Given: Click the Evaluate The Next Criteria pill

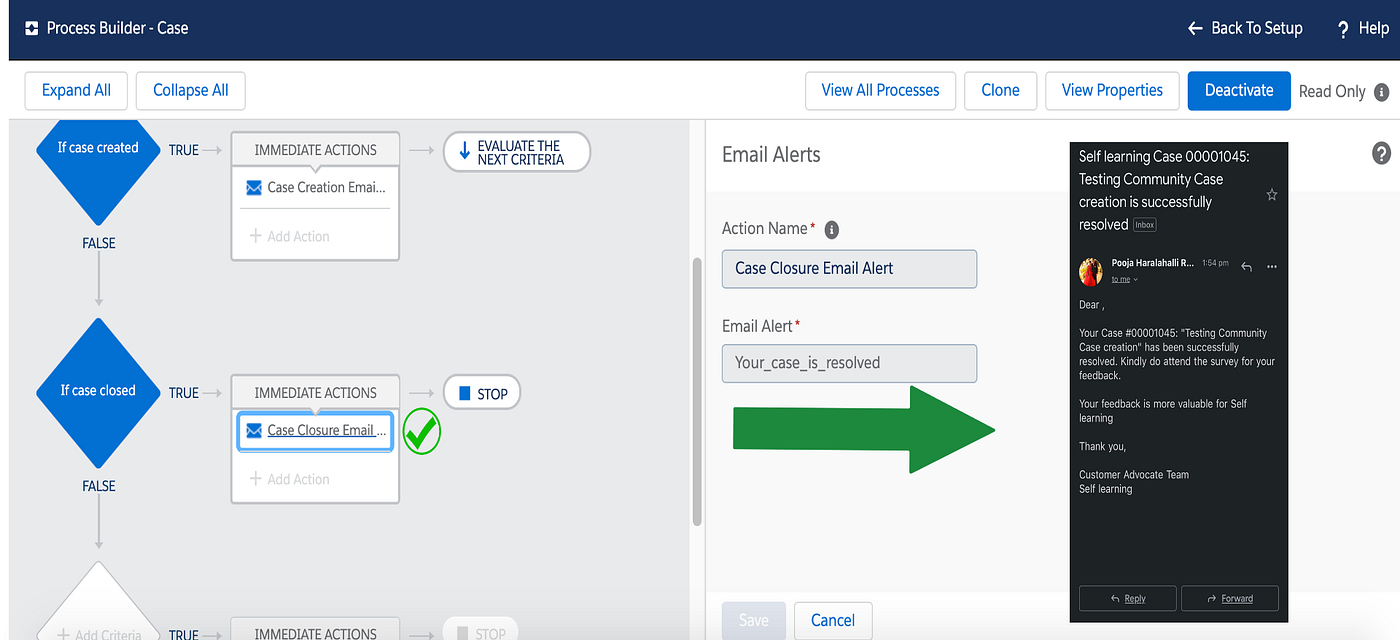Looking at the screenshot, I should point(517,152).
